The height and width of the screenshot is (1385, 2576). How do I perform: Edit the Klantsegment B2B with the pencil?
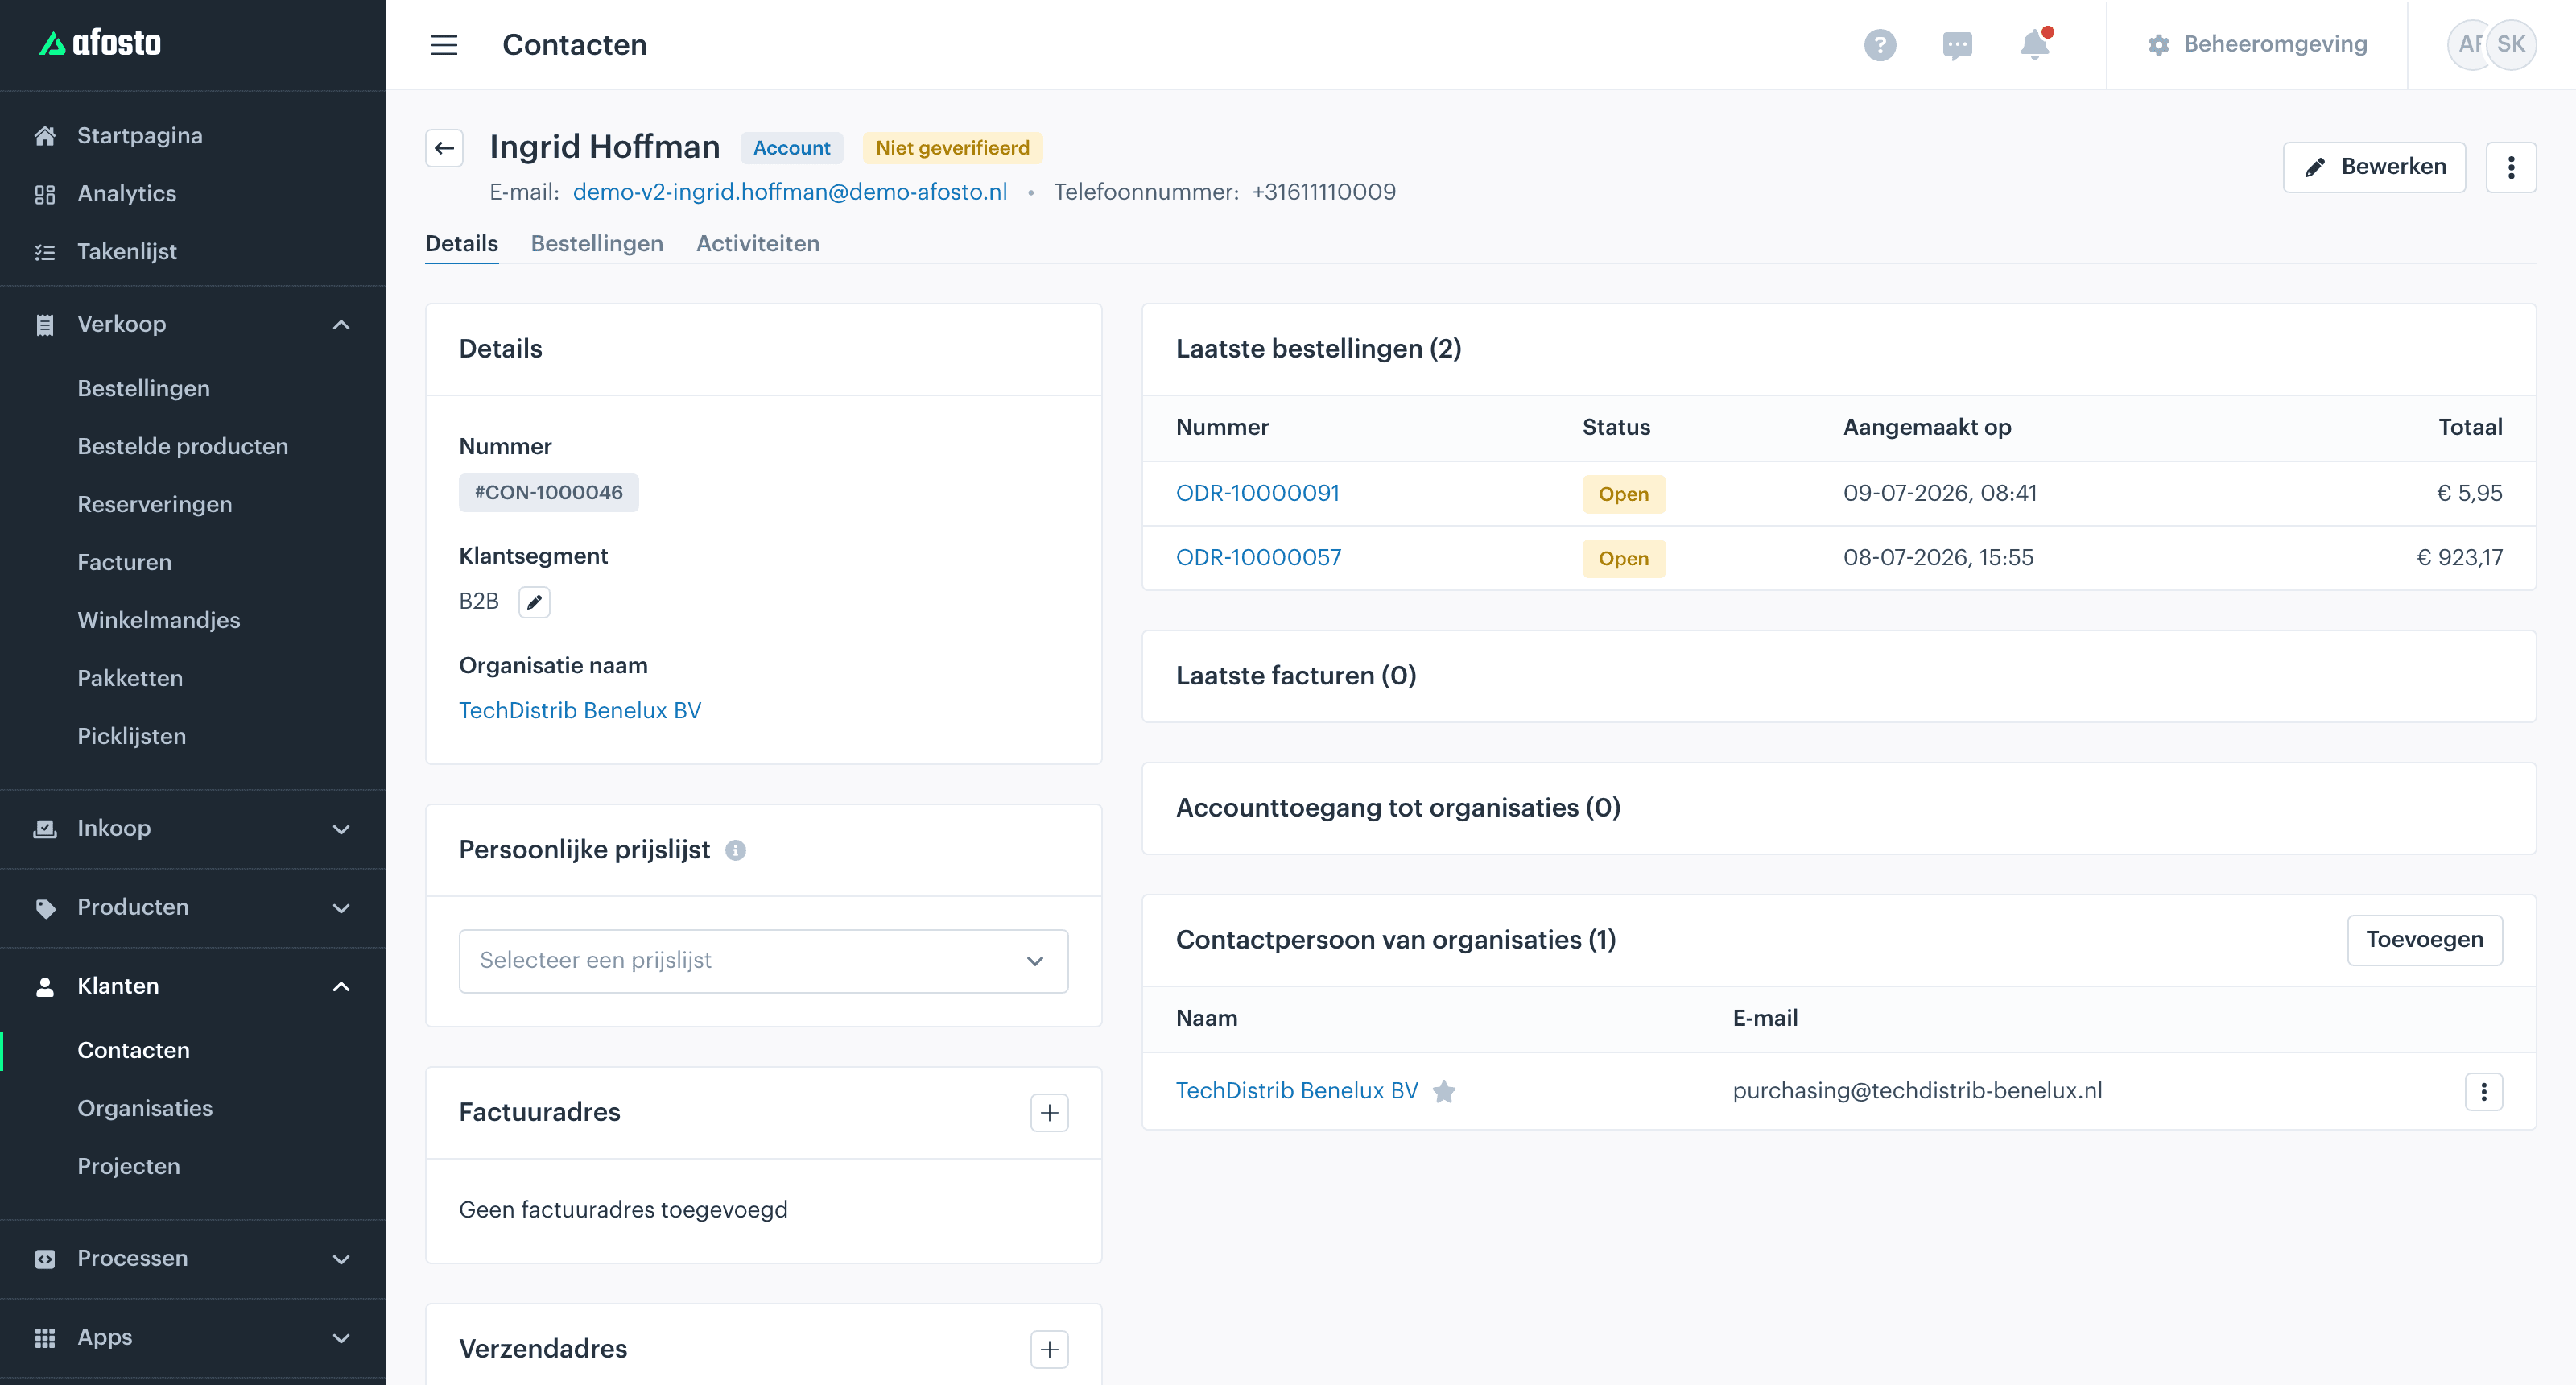[x=534, y=602]
